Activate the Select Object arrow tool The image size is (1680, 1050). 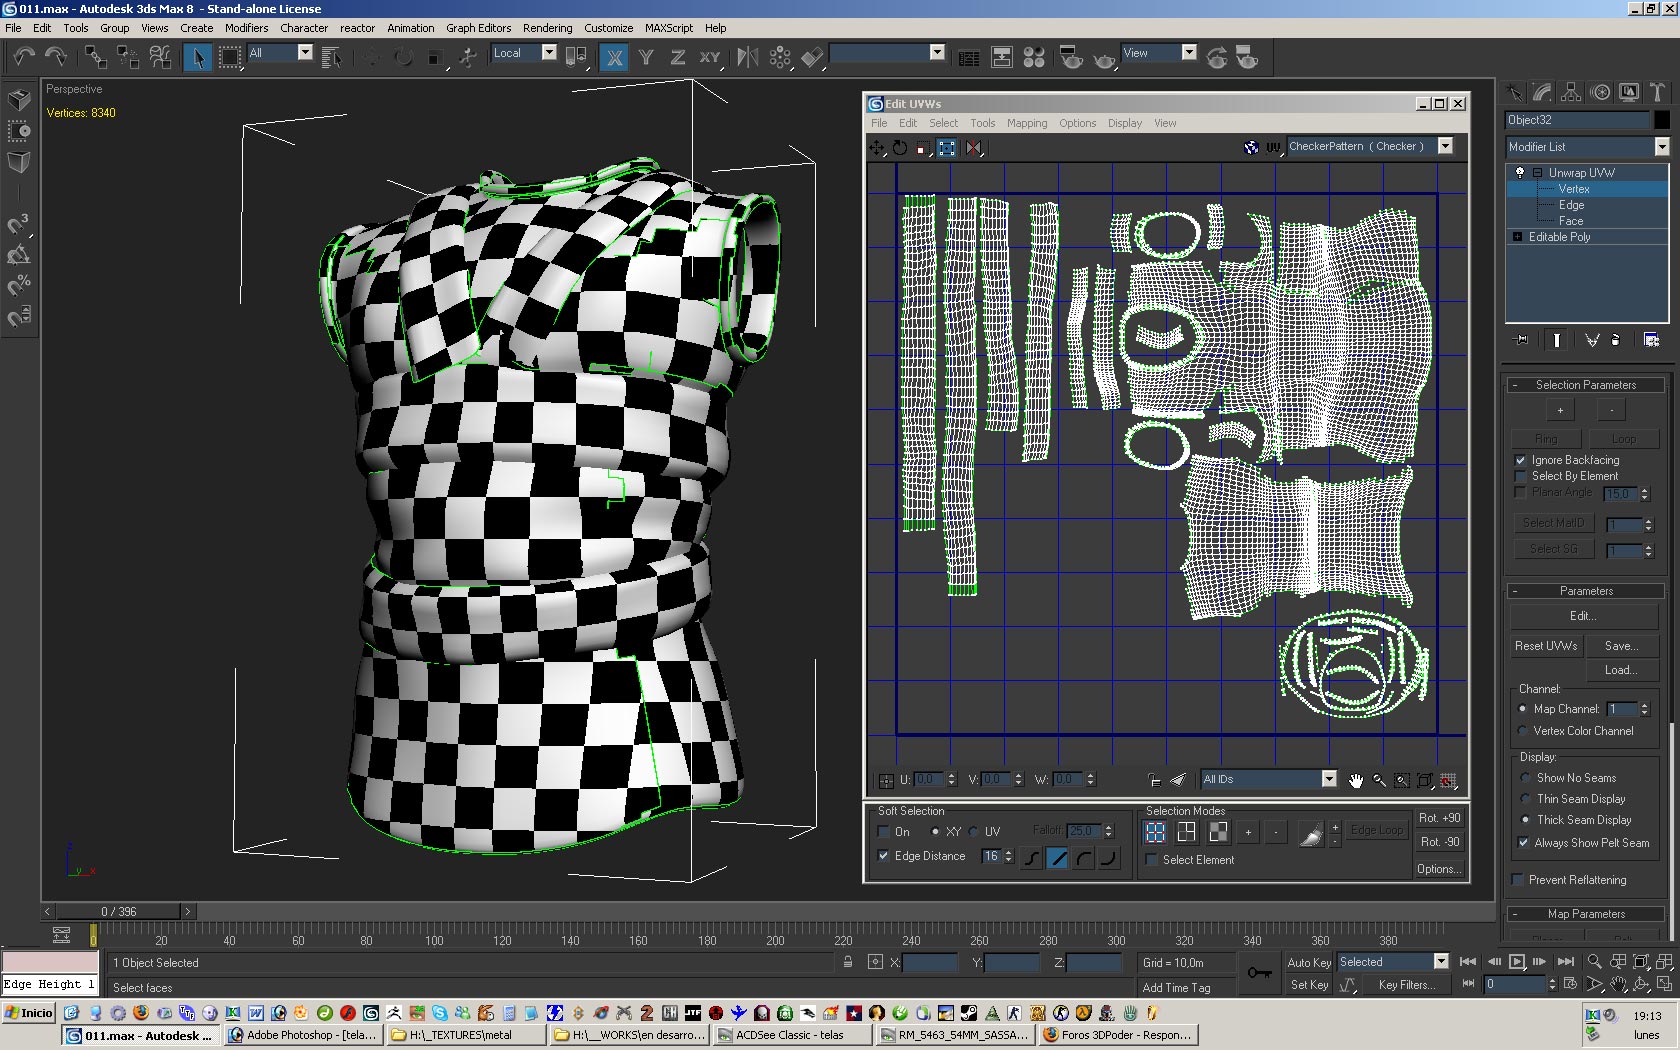(x=198, y=57)
